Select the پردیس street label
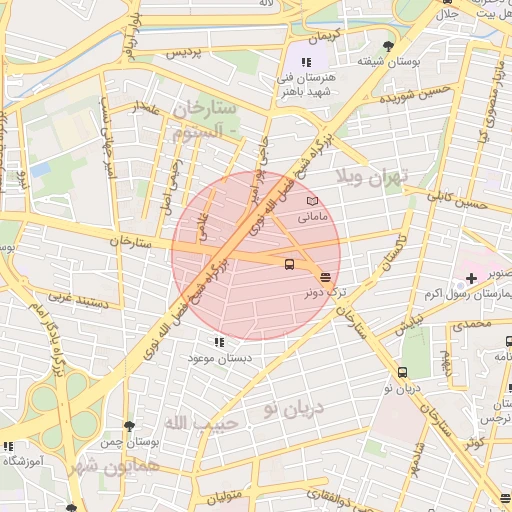Viewport: 512px width, 512px height. pos(184,52)
